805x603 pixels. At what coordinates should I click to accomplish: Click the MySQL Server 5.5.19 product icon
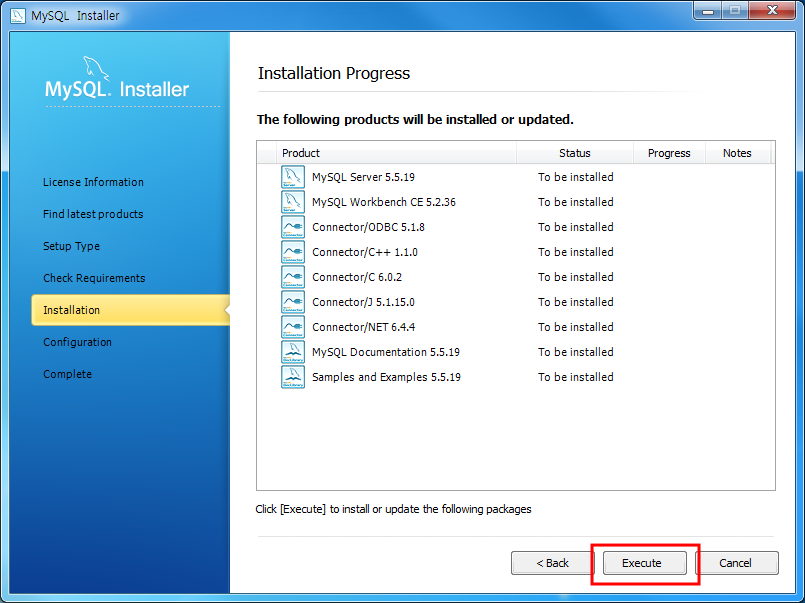(293, 177)
